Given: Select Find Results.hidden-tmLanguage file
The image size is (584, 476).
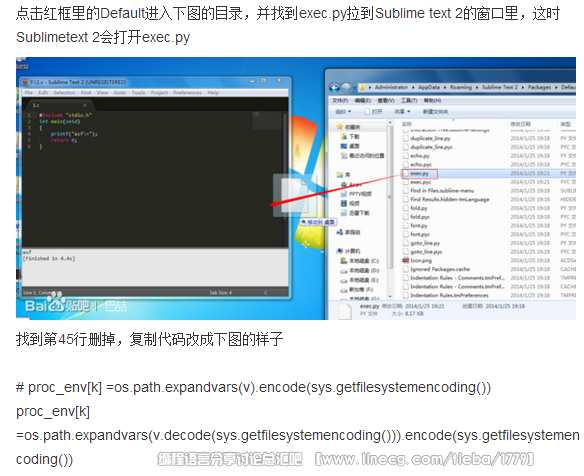Looking at the screenshot, I should pyautogui.click(x=488, y=199).
